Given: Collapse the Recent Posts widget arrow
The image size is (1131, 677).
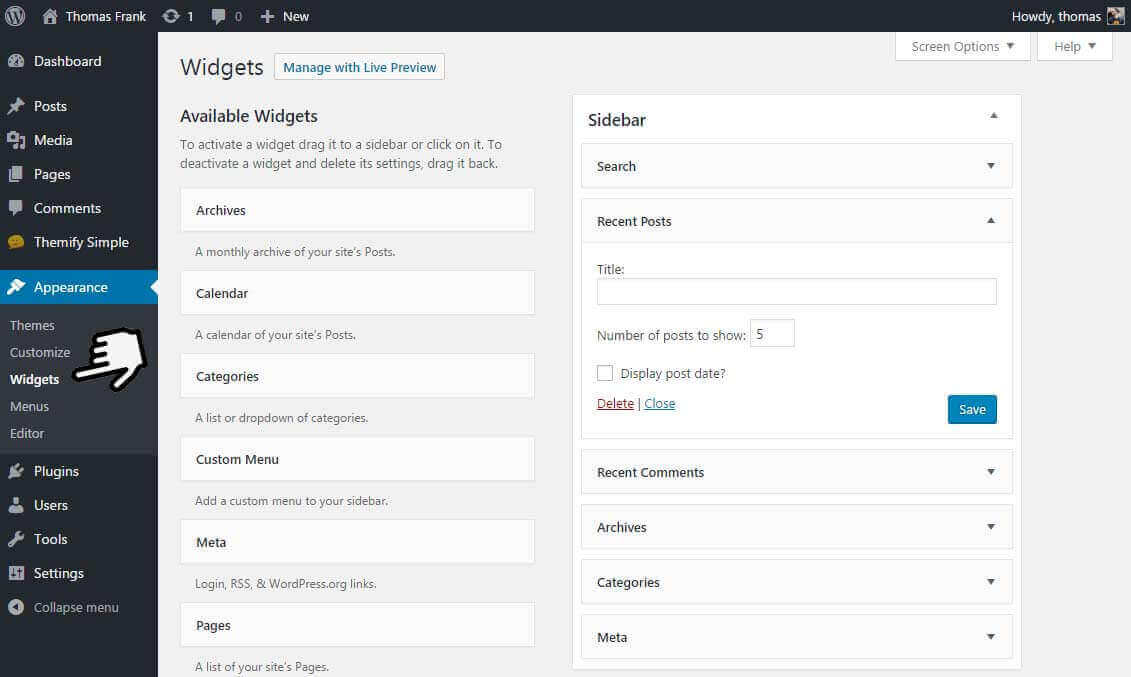Looking at the screenshot, I should tap(990, 221).
